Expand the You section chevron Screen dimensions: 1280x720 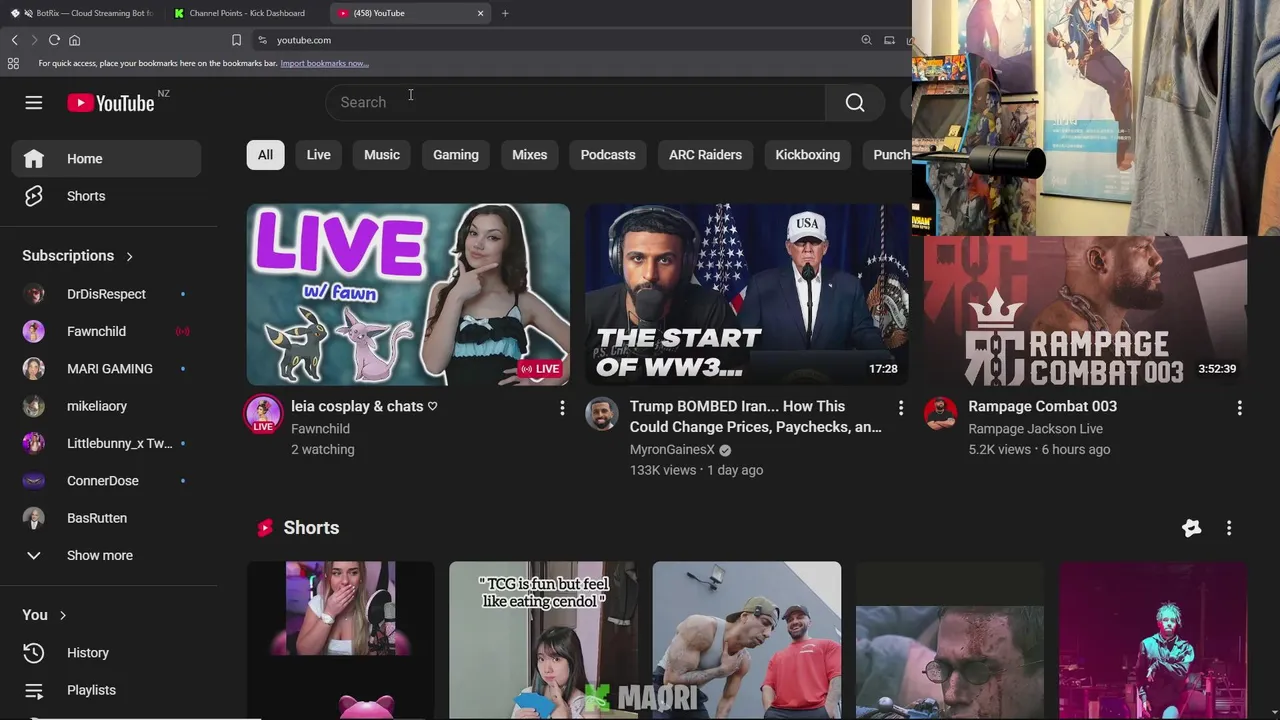tap(62, 615)
